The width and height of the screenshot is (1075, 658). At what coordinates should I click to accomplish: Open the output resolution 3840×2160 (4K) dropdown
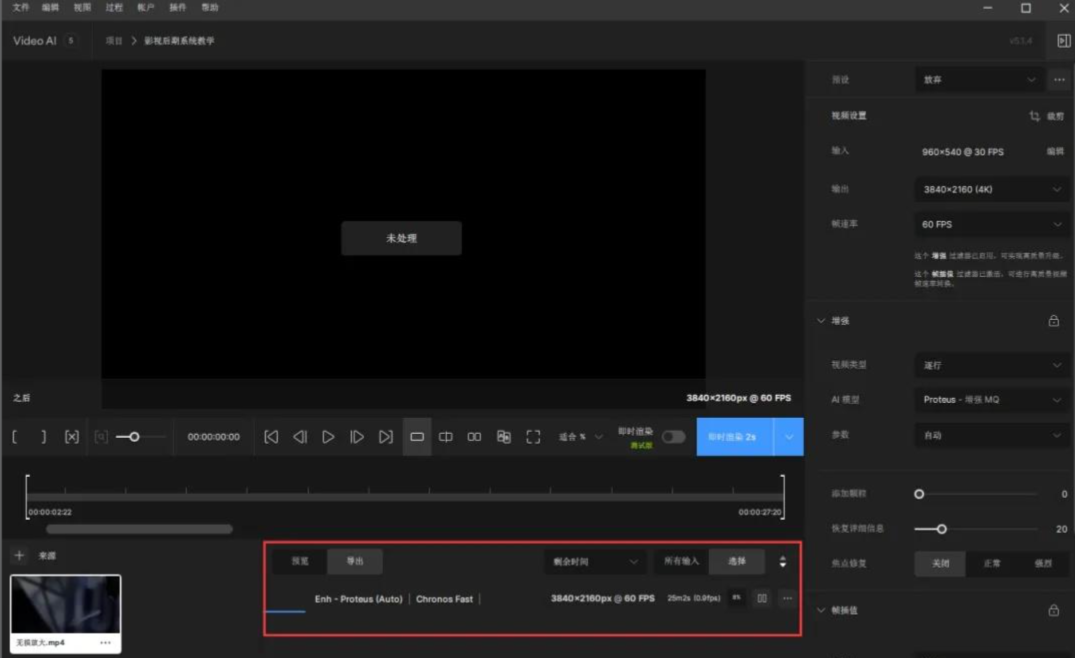tap(990, 189)
